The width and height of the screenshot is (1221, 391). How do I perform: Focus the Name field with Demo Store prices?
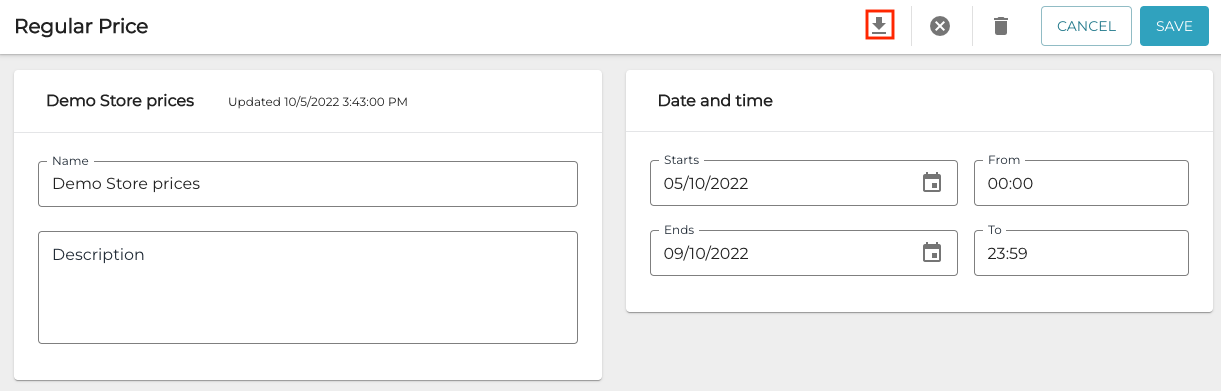[308, 183]
